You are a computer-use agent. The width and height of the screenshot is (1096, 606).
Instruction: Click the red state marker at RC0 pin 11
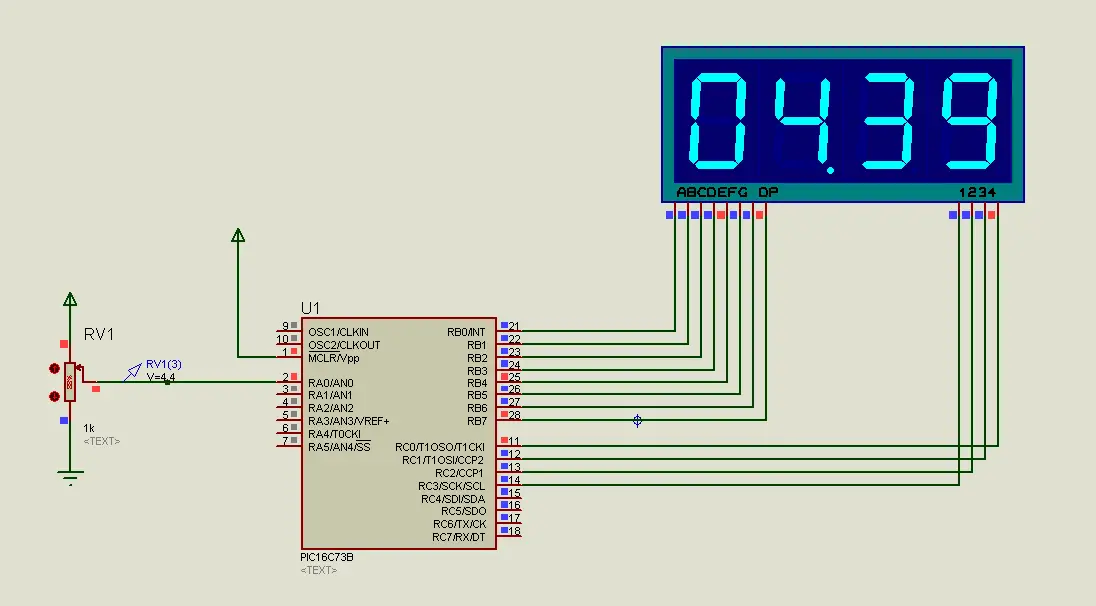pos(504,440)
